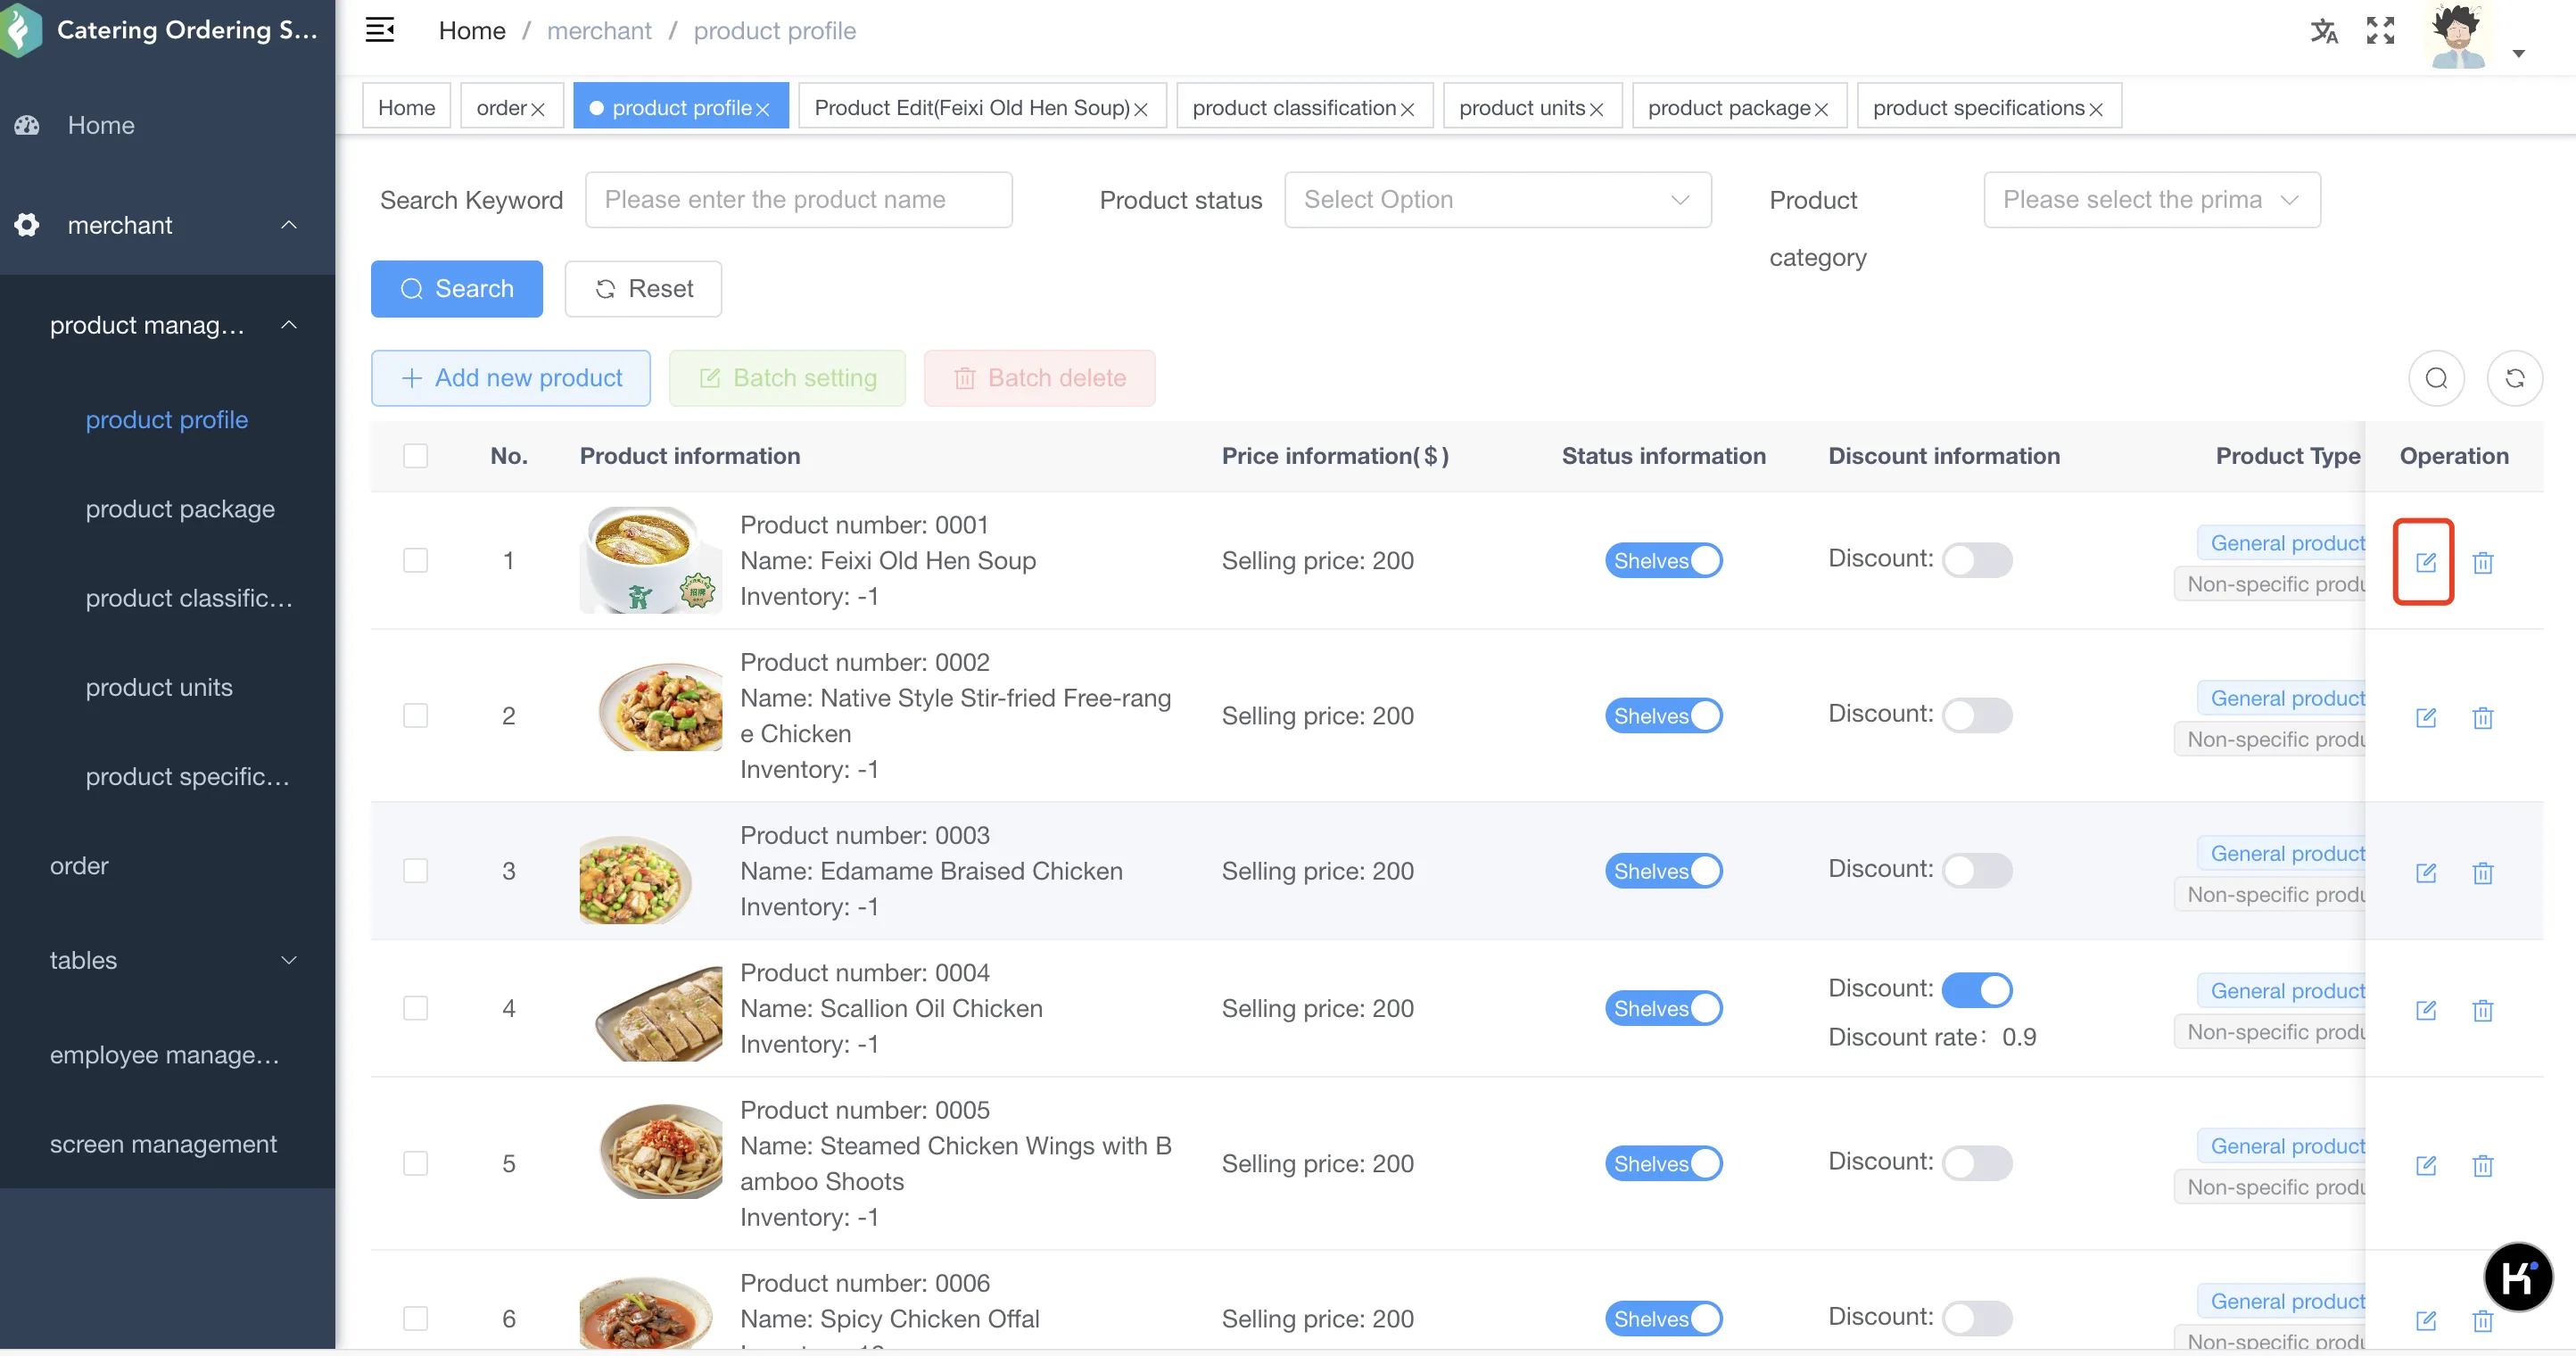Close the order tab
Screen dimensions: 2576x1356
pos(537,109)
